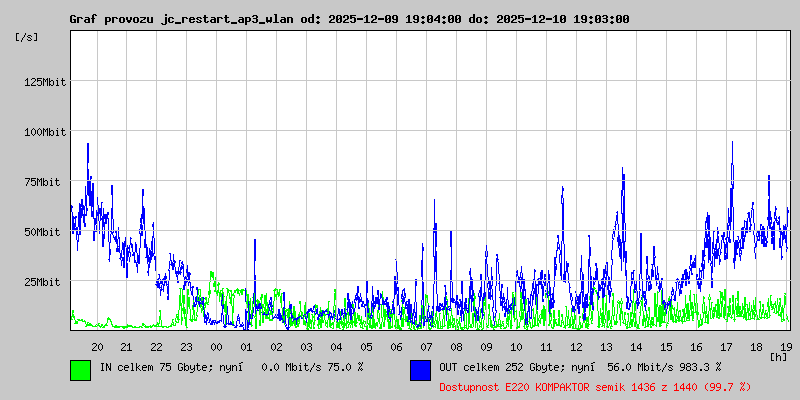Click the 125Mbit y-axis label
The width and height of the screenshot is (800, 400).
(44, 82)
